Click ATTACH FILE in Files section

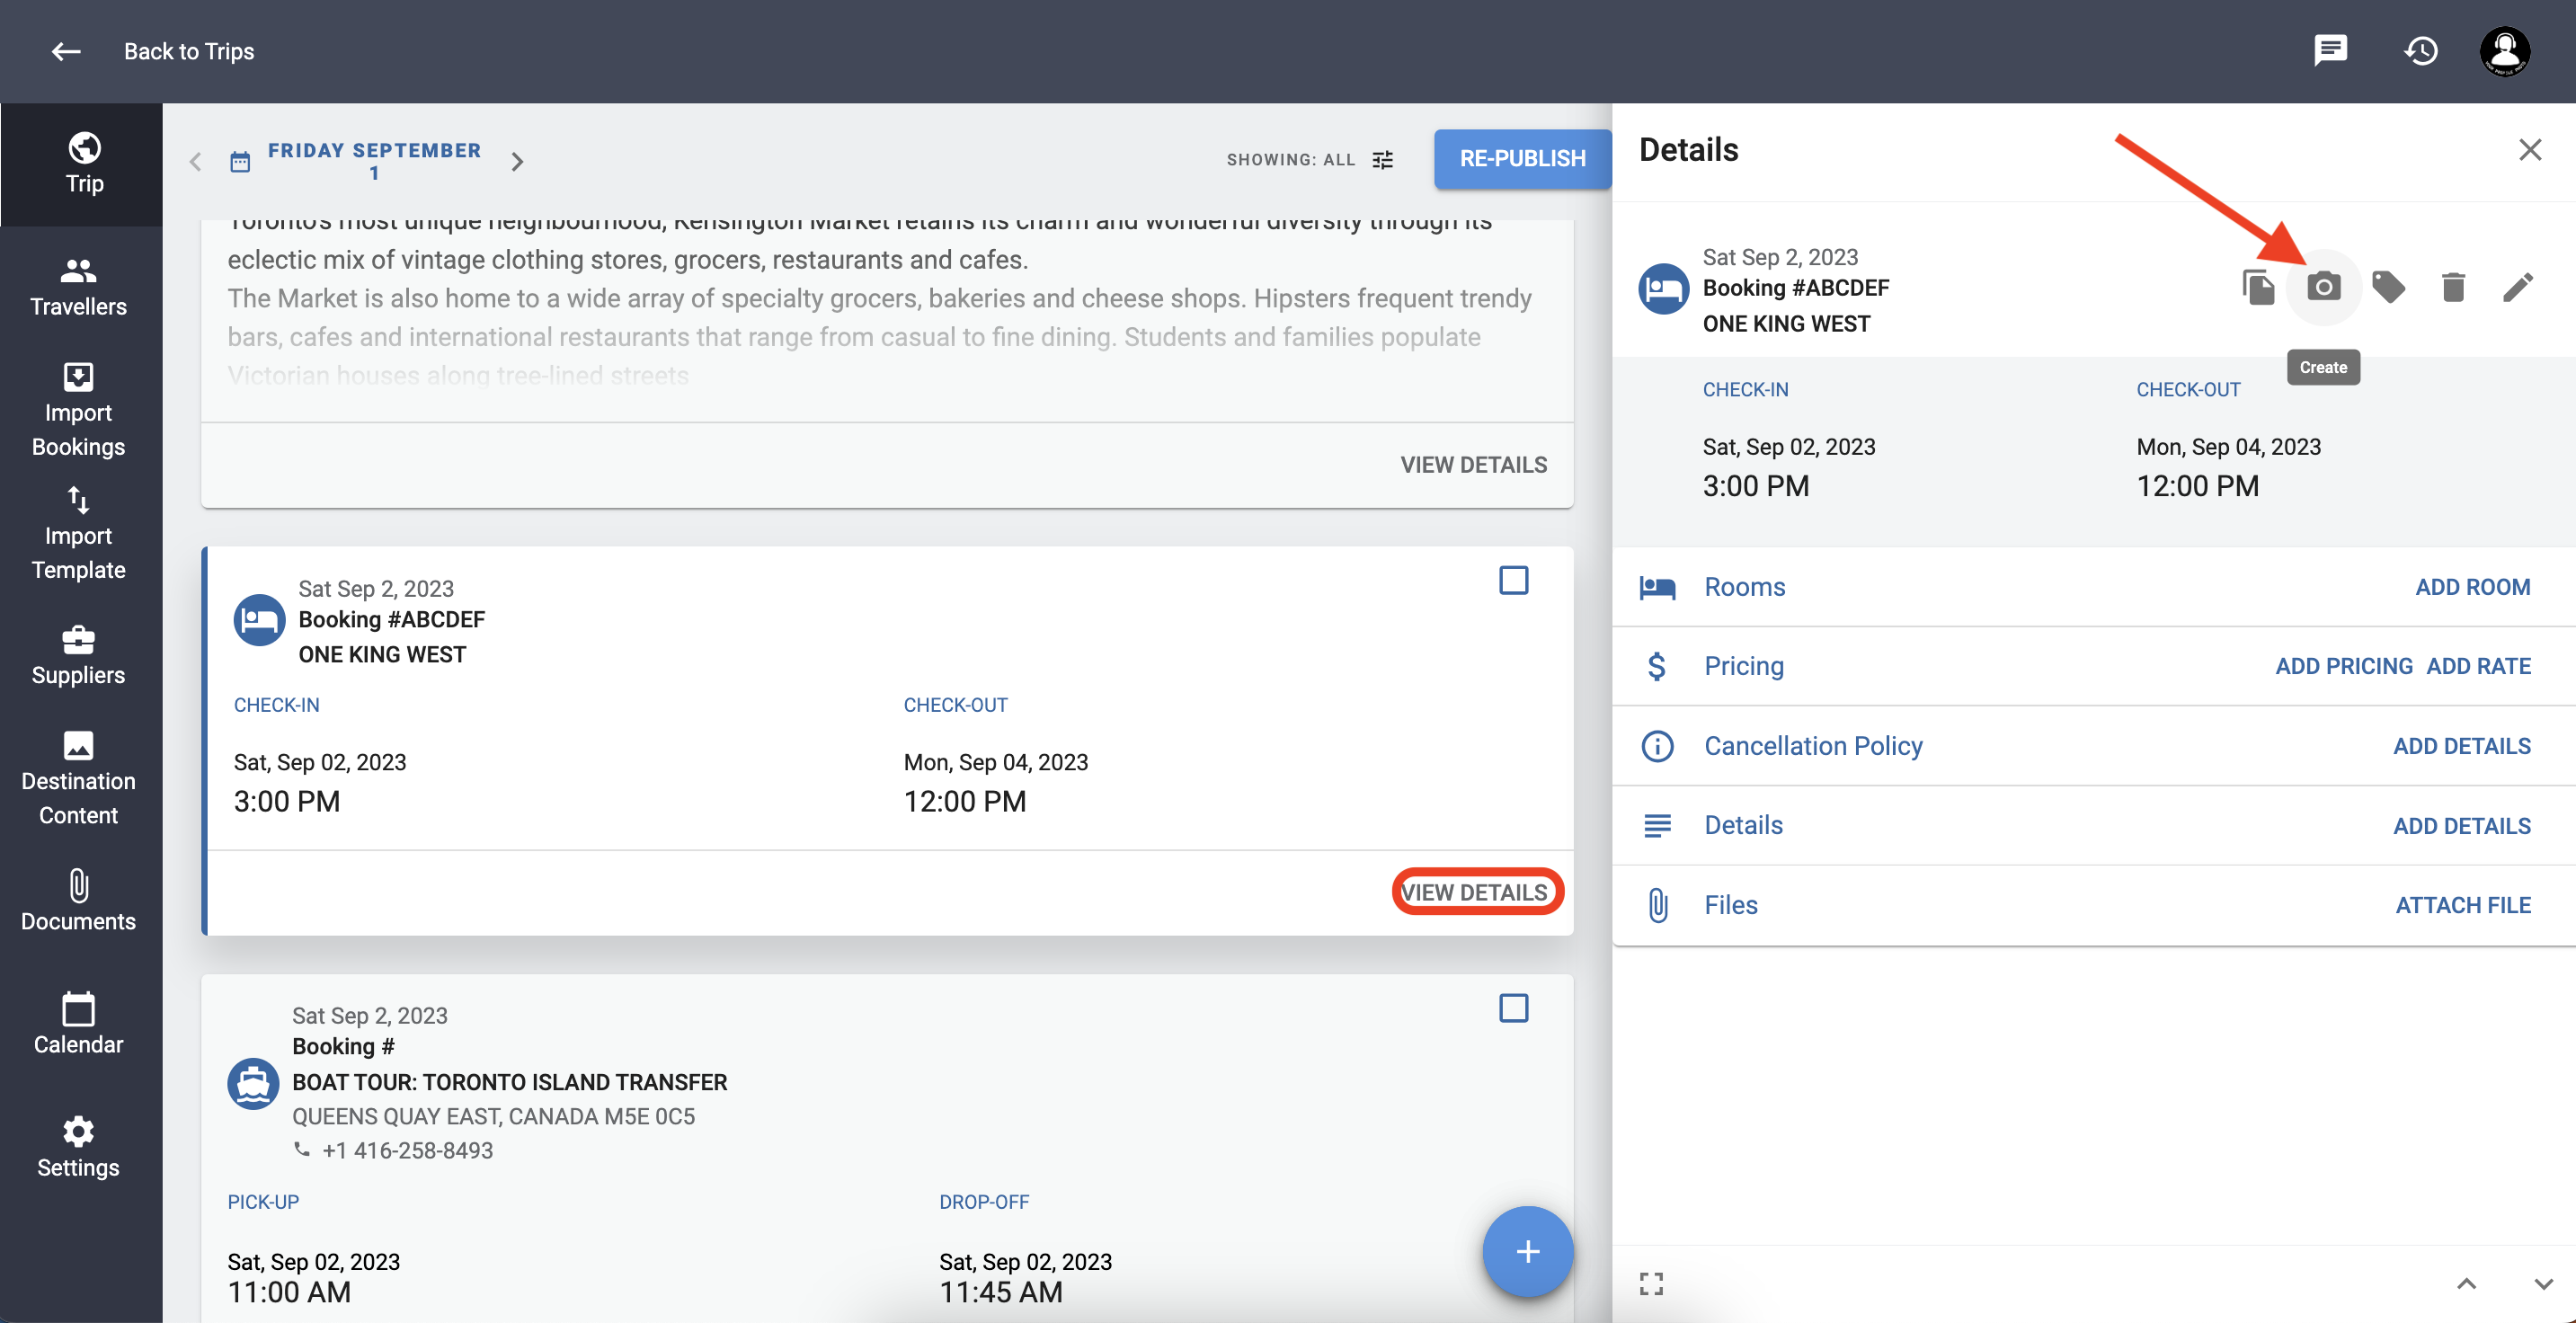2463,905
